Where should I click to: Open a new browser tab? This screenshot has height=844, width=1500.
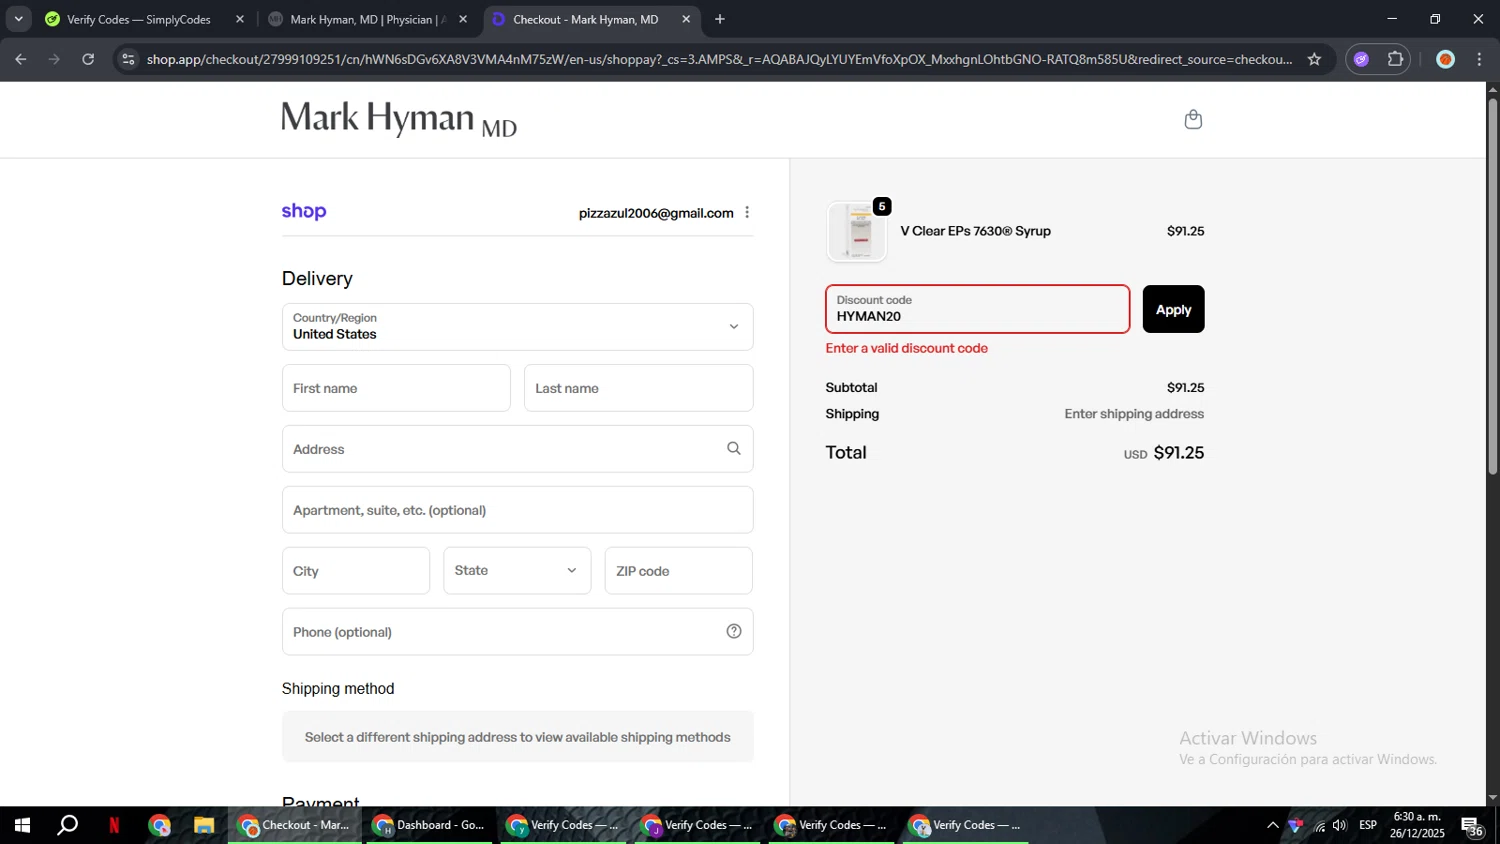pyautogui.click(x=719, y=19)
